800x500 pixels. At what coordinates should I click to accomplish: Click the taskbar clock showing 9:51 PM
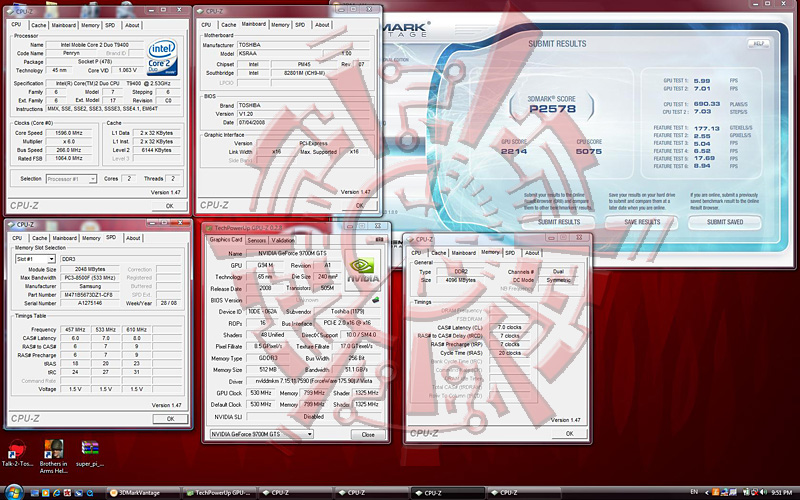781,492
